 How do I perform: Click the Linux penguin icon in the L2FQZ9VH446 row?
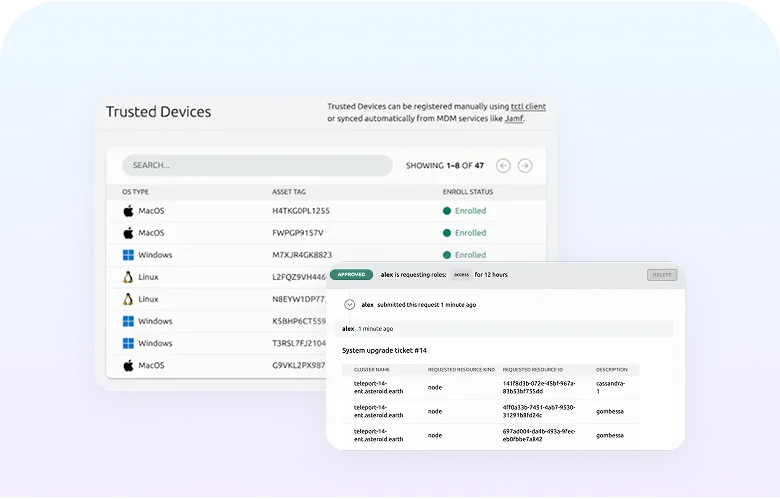(x=128, y=277)
